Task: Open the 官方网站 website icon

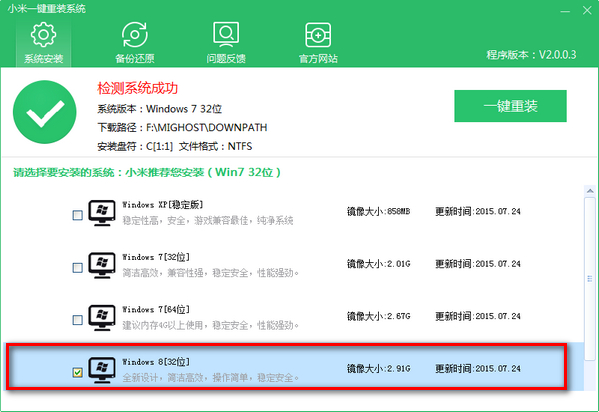Action: click(318, 35)
